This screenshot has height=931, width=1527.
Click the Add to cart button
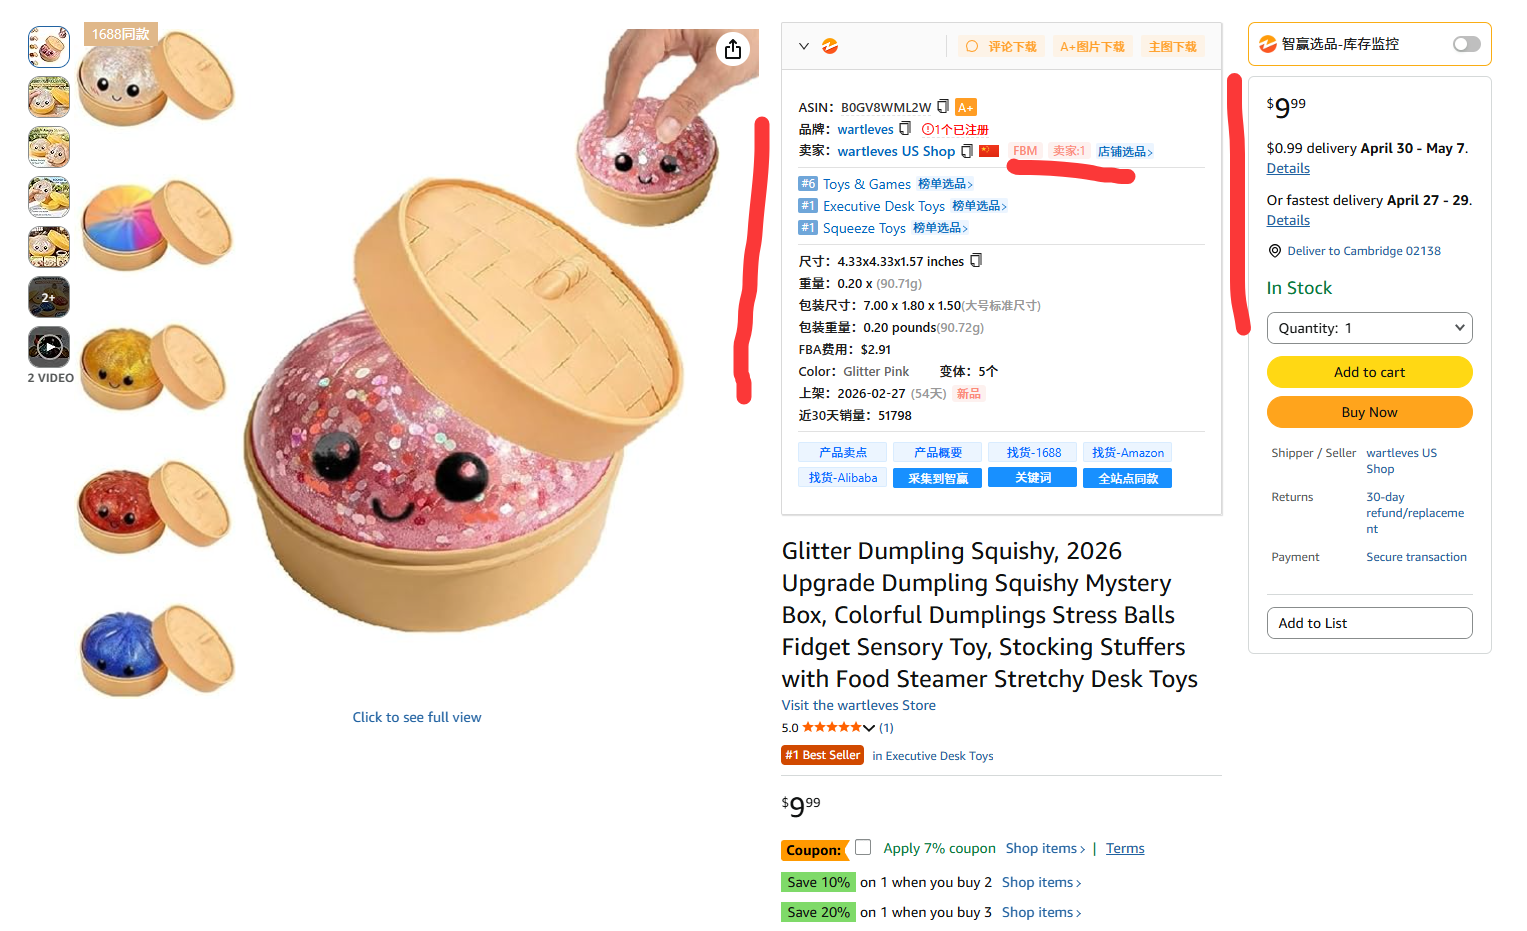pos(1369,372)
